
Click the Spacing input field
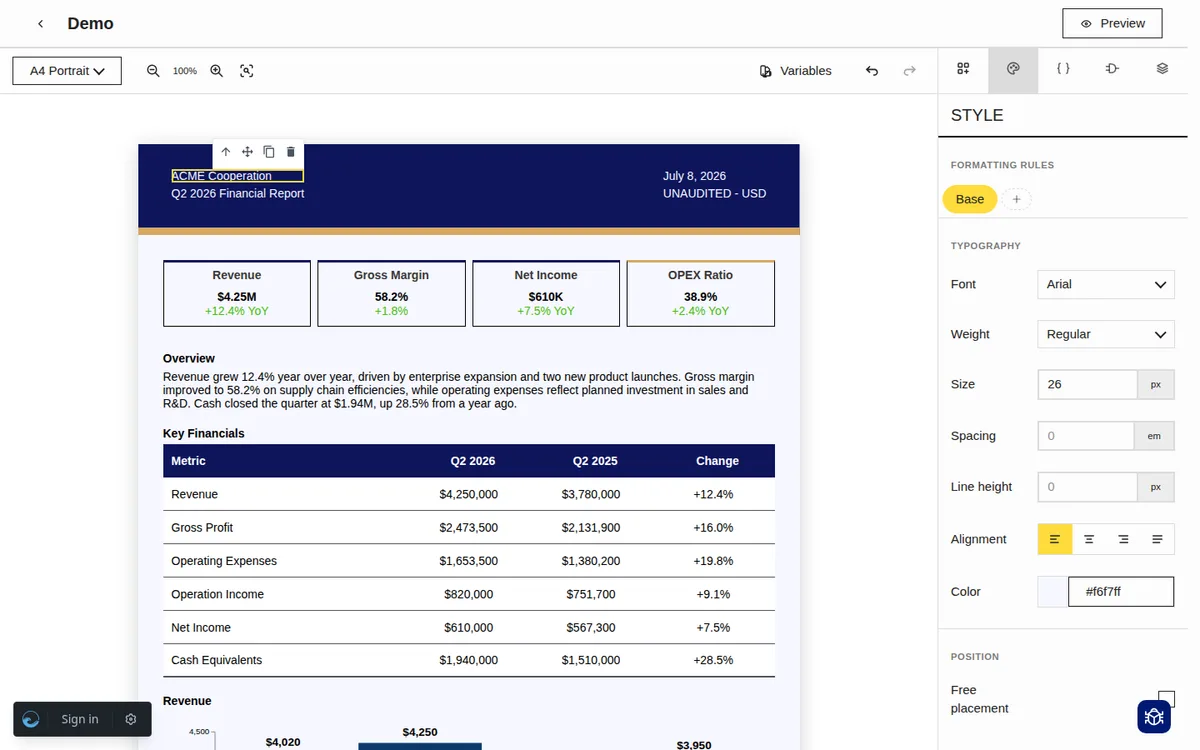[x=1085, y=436]
